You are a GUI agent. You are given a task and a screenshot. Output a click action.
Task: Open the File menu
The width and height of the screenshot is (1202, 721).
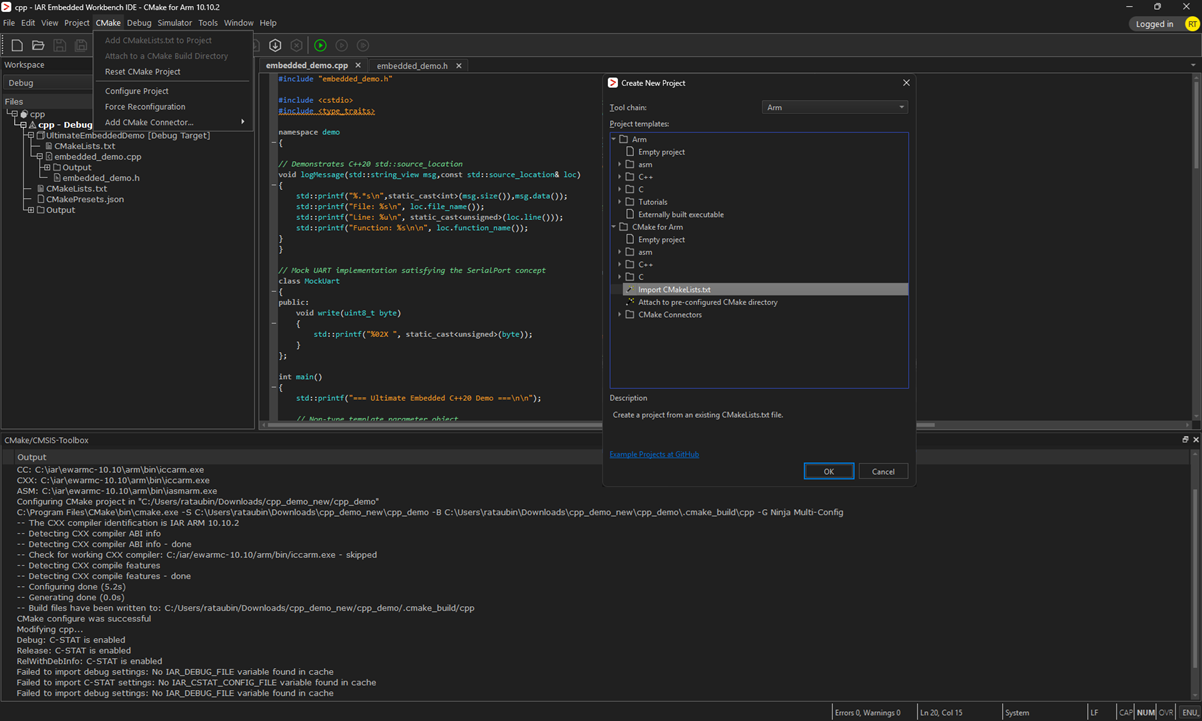coord(9,23)
